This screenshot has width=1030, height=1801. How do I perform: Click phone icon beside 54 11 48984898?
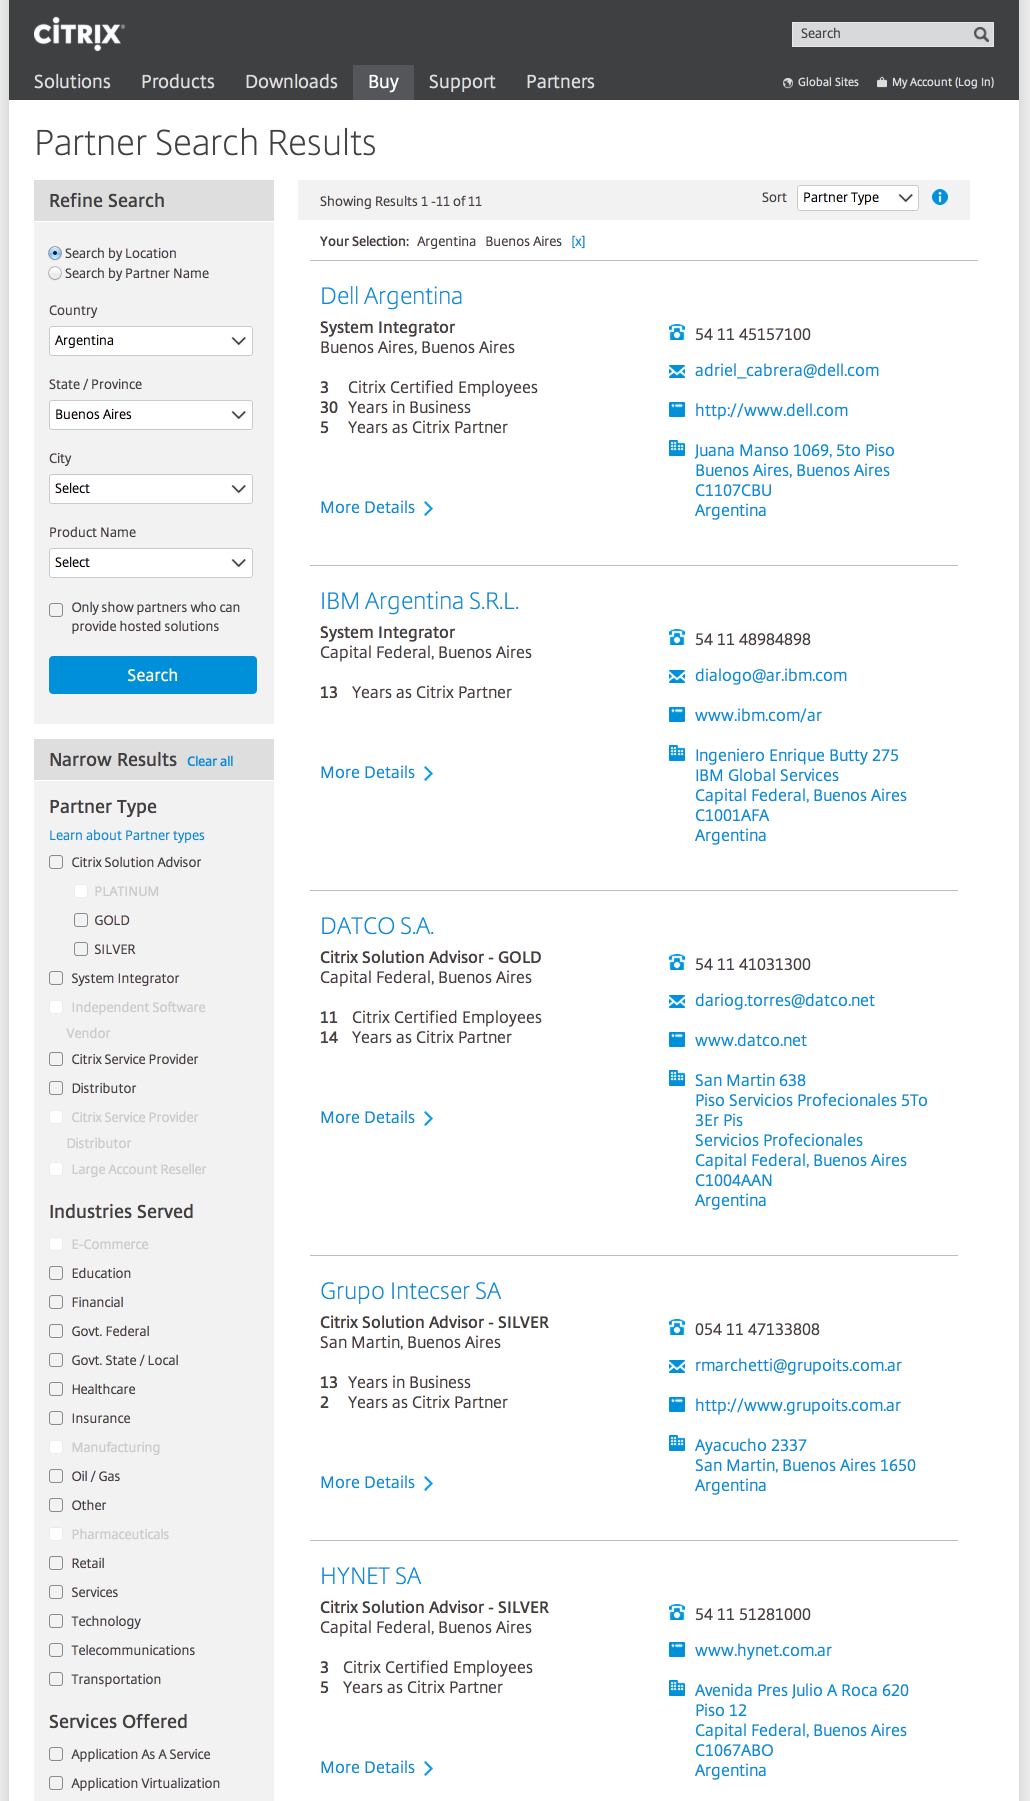[677, 638]
